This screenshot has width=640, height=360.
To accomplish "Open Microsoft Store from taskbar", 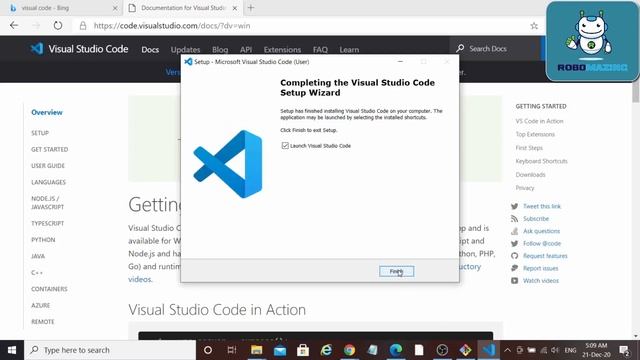I will point(303,350).
